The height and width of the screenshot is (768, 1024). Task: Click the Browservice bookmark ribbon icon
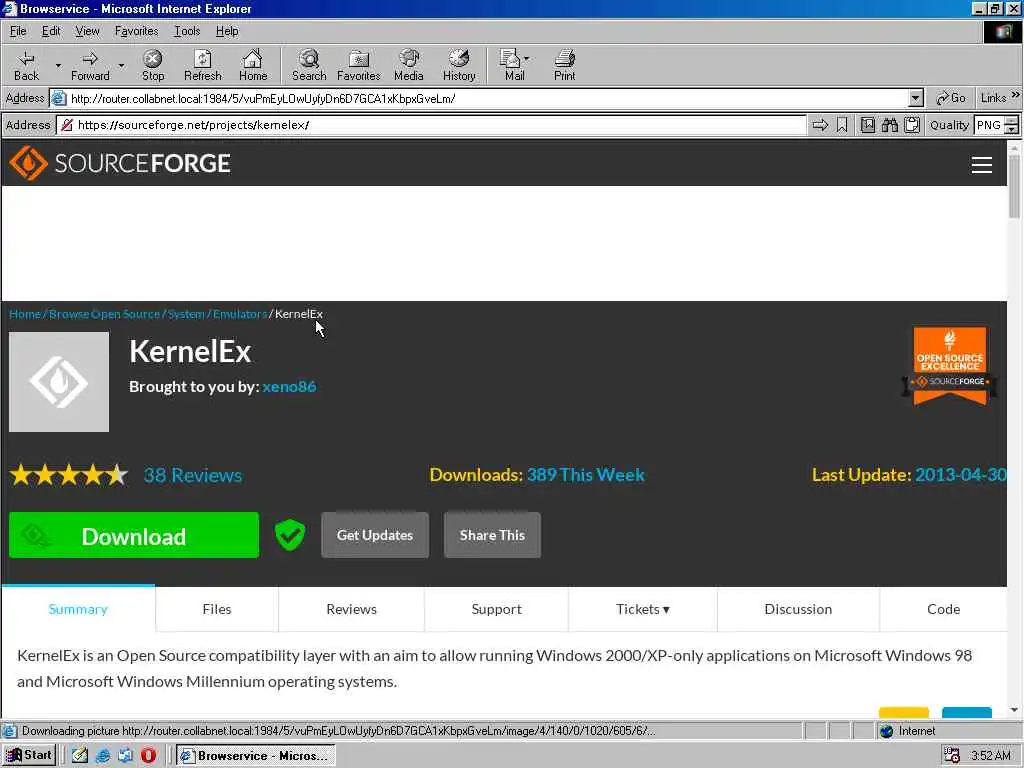tap(842, 125)
